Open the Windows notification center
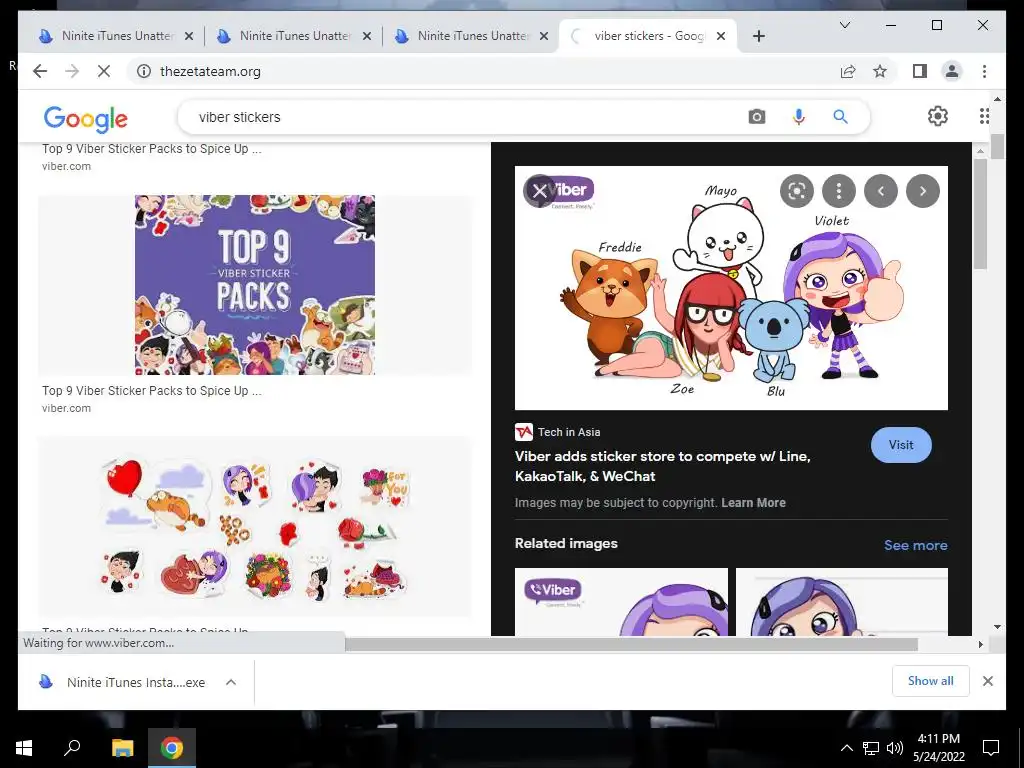 click(991, 748)
